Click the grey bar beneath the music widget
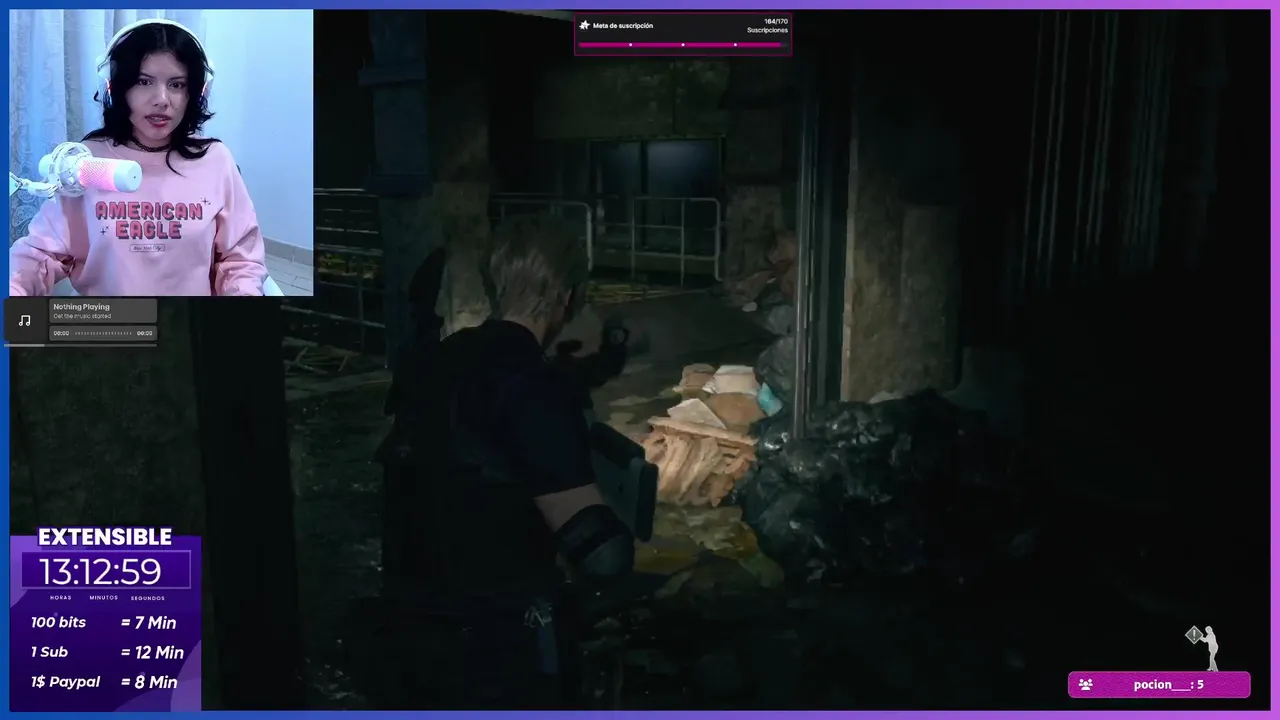The width and height of the screenshot is (1280, 720). pos(80,345)
